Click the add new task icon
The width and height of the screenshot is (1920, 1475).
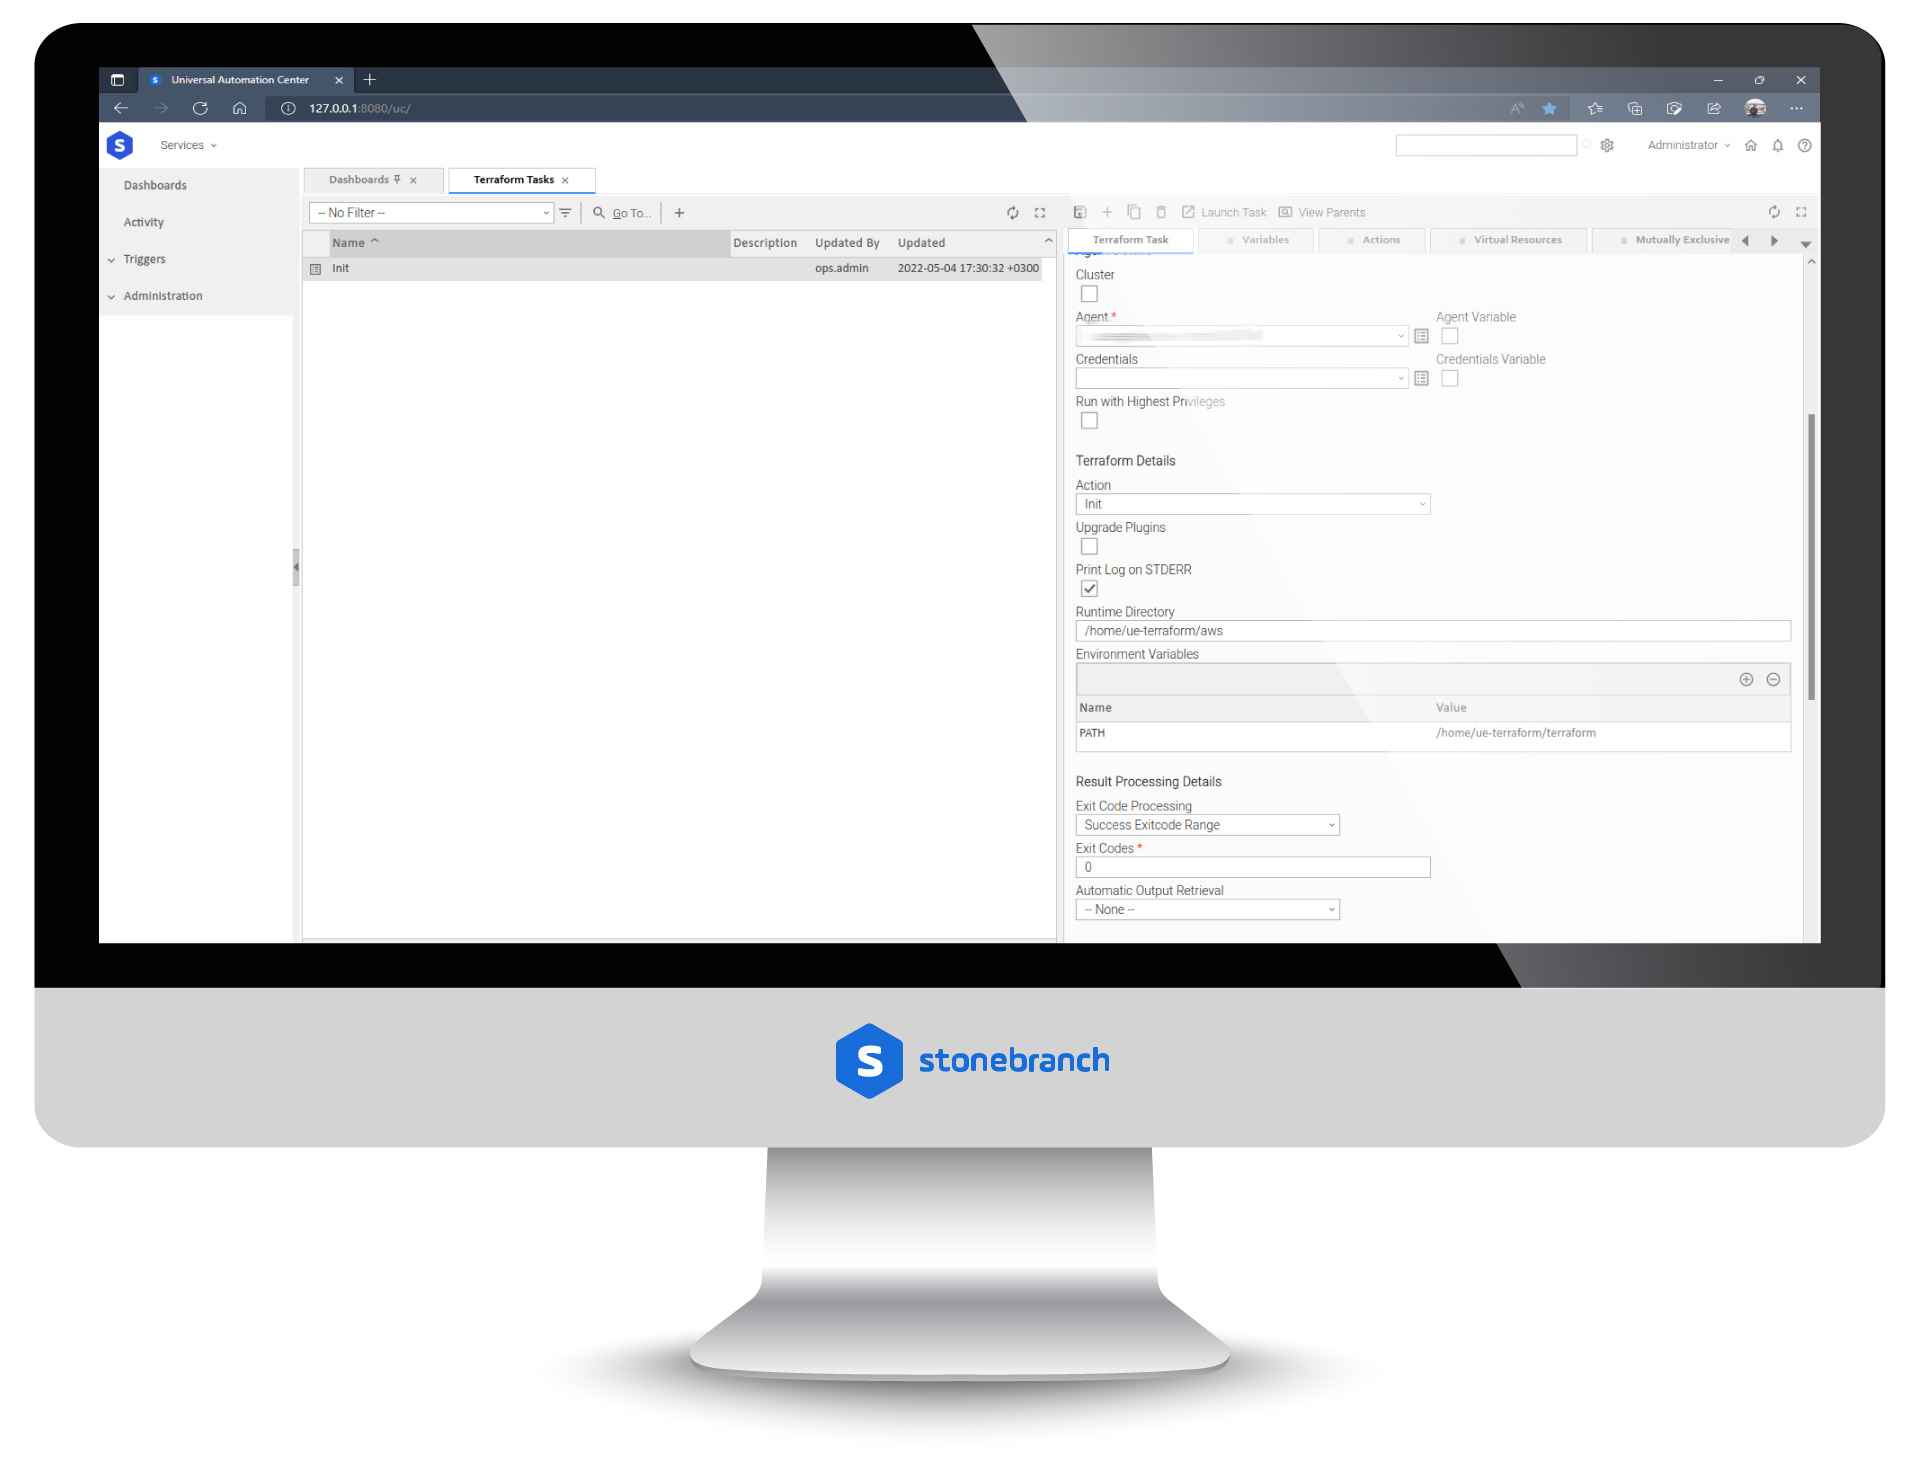click(1108, 212)
